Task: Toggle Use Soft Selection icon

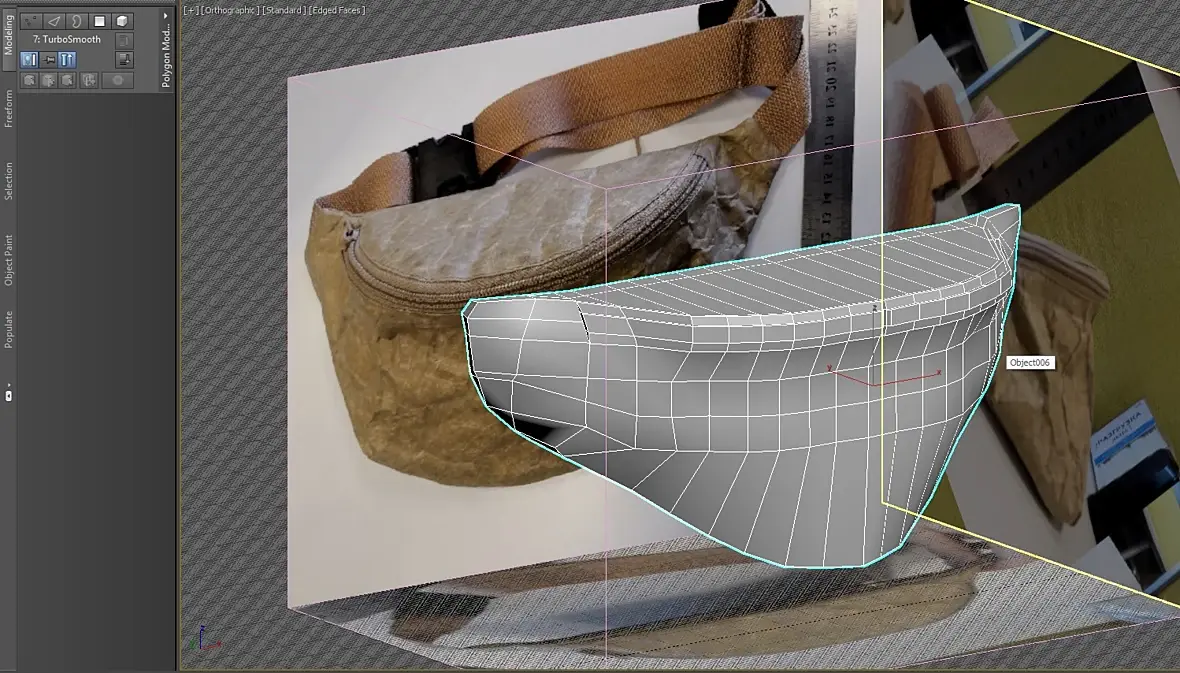Action: (117, 80)
